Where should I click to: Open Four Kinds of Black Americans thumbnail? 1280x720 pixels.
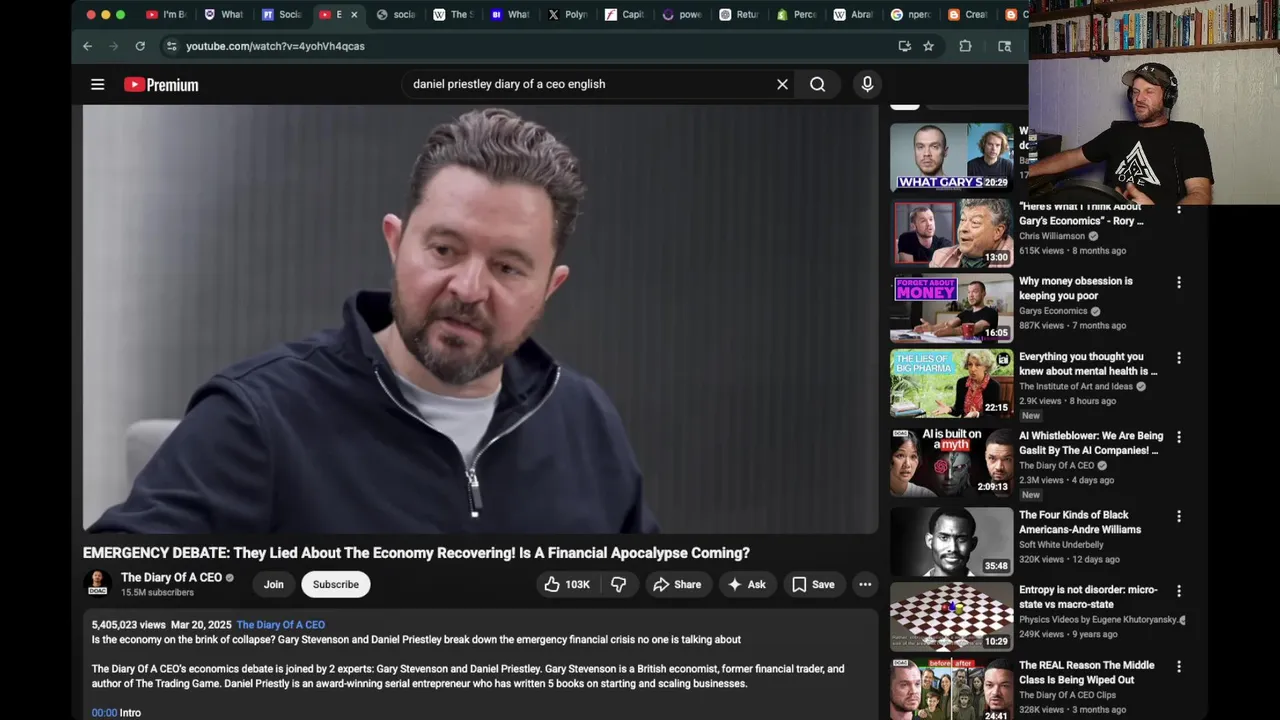(x=951, y=541)
